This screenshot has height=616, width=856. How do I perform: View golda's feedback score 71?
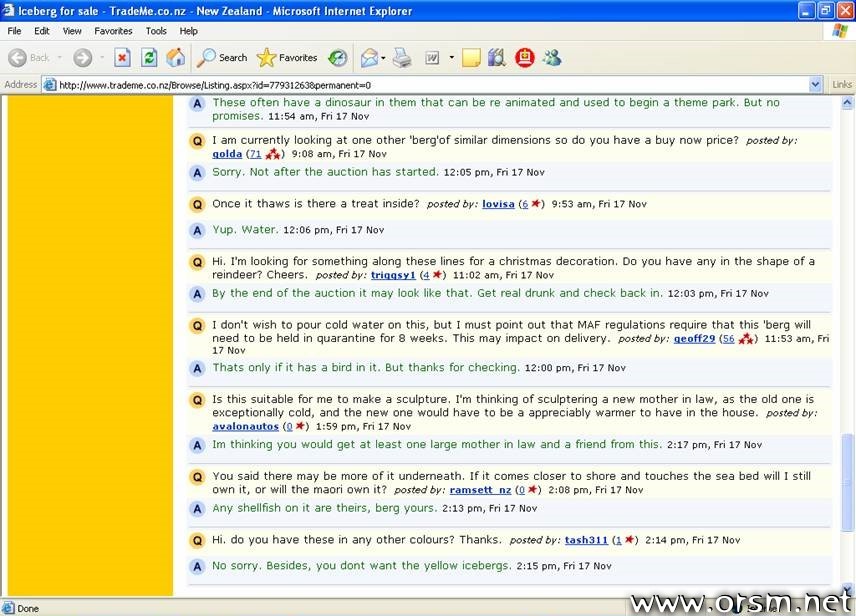point(255,154)
